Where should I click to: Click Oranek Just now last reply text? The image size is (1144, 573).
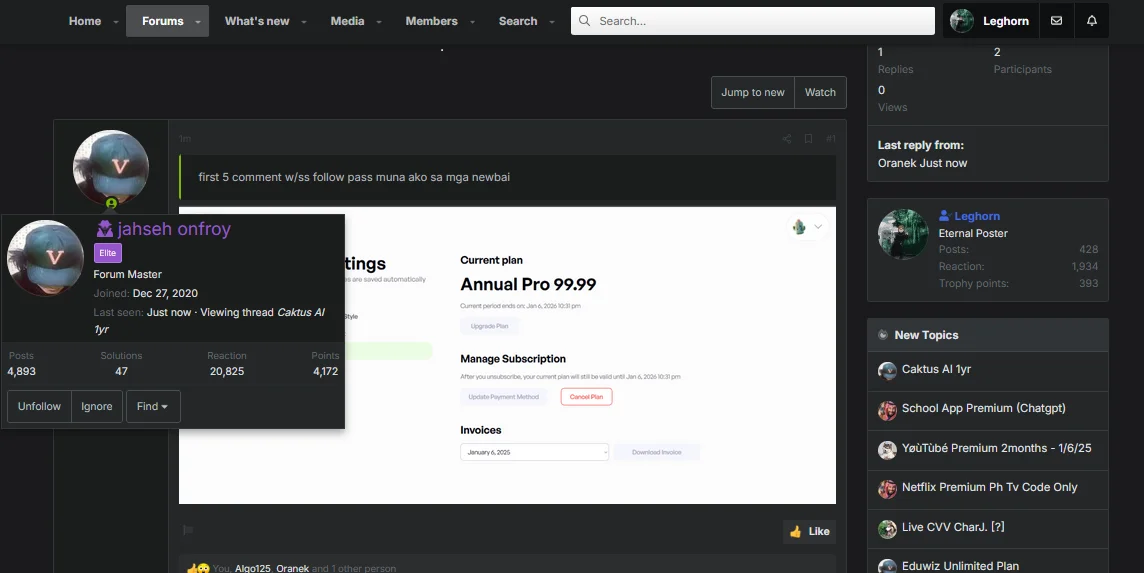tap(922, 163)
